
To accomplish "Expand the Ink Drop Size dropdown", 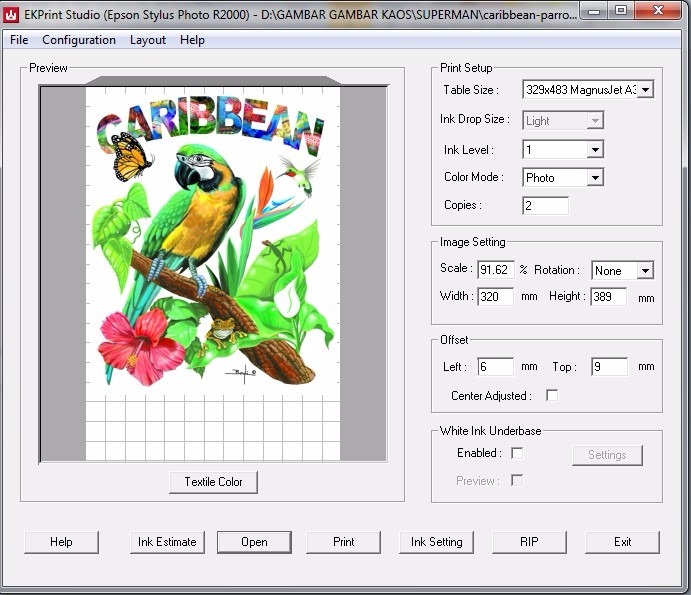I will [595, 120].
